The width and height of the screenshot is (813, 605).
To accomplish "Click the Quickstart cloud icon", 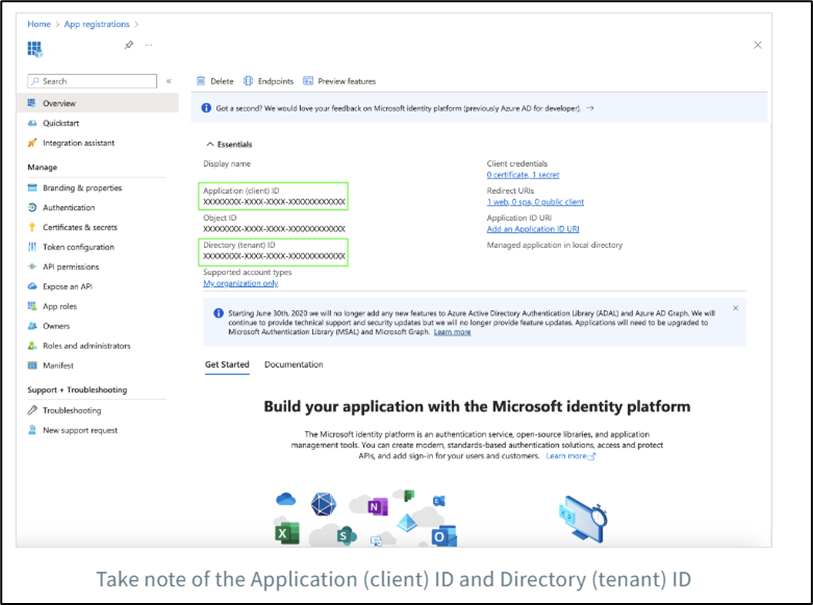I will coord(32,123).
